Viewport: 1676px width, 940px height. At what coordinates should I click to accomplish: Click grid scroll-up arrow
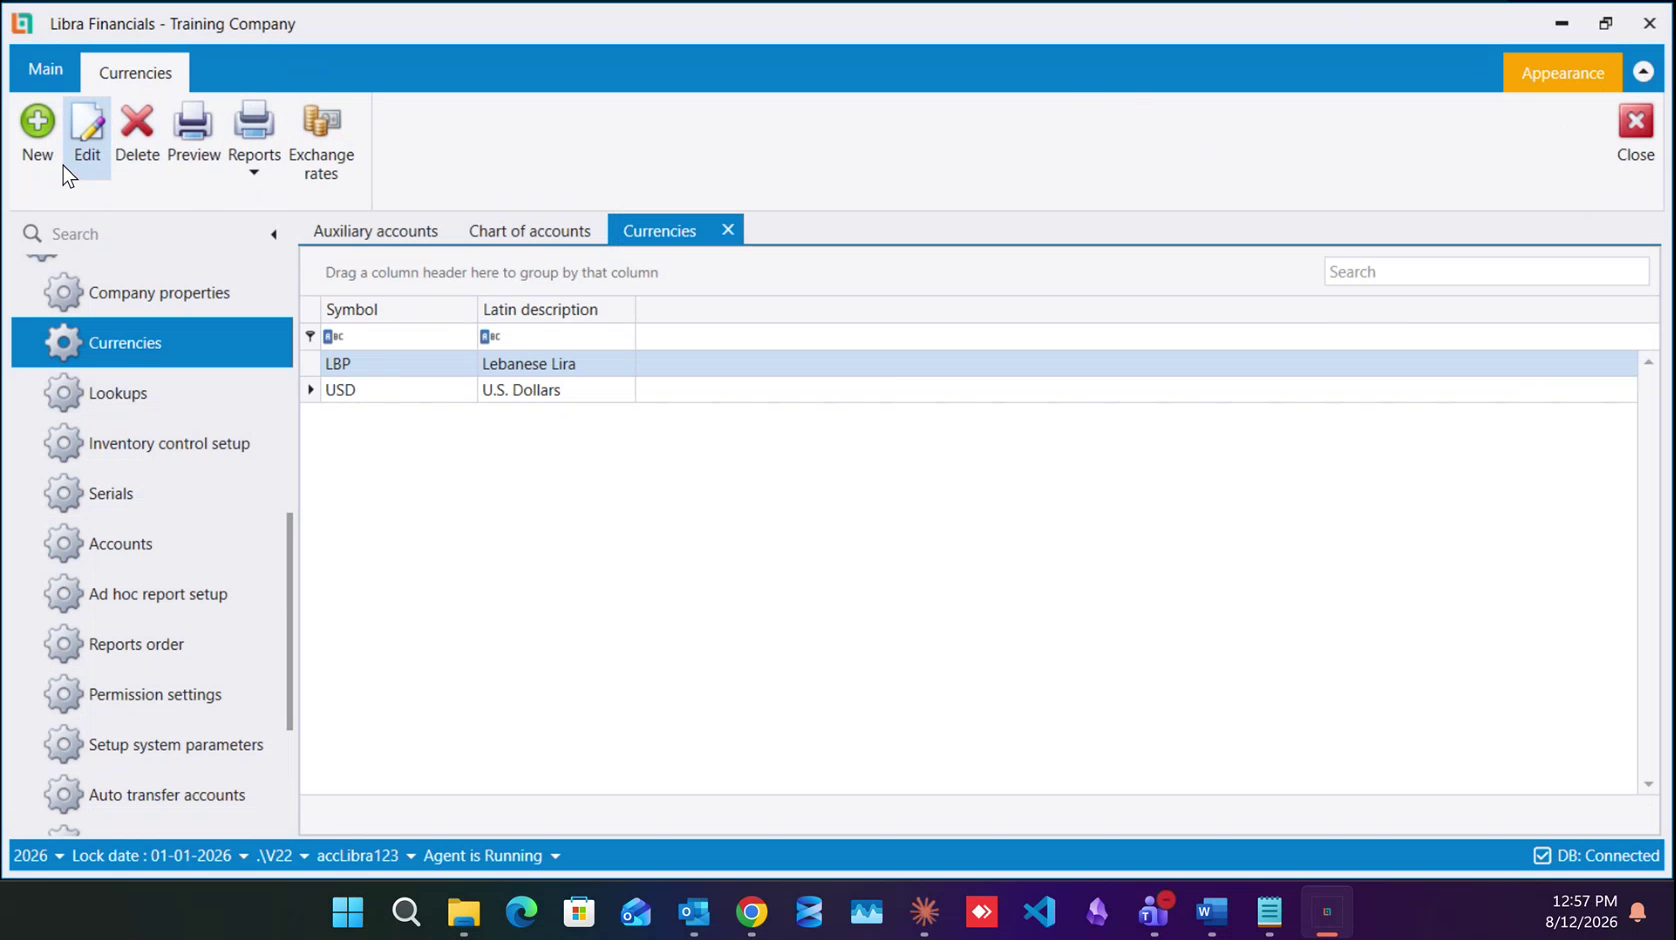(x=1648, y=362)
